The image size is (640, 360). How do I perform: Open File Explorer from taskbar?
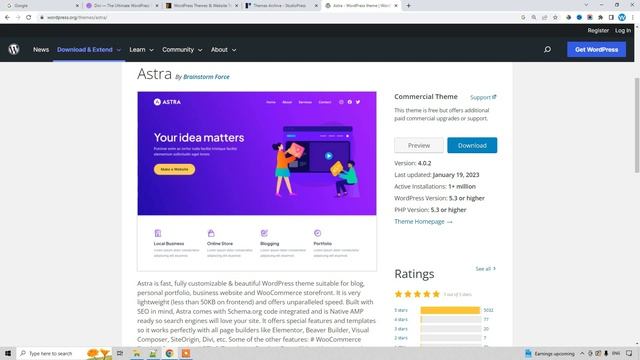tap(137, 353)
